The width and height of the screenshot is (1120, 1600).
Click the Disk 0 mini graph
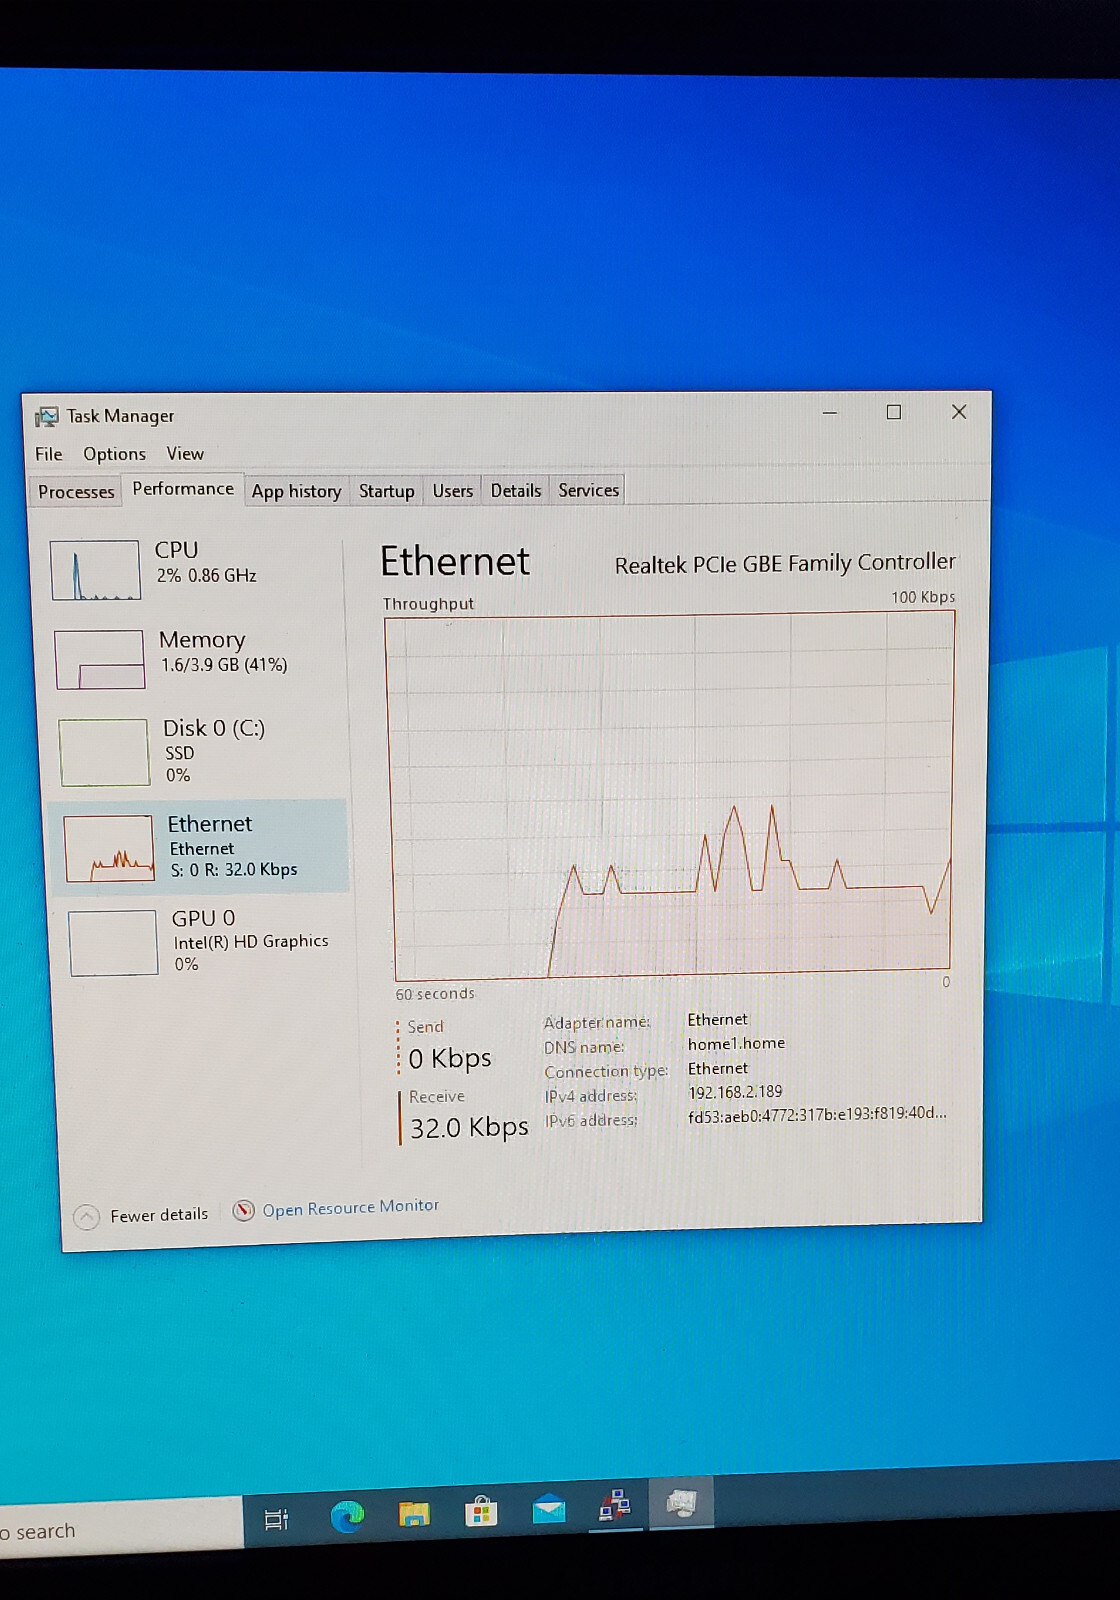tap(104, 752)
